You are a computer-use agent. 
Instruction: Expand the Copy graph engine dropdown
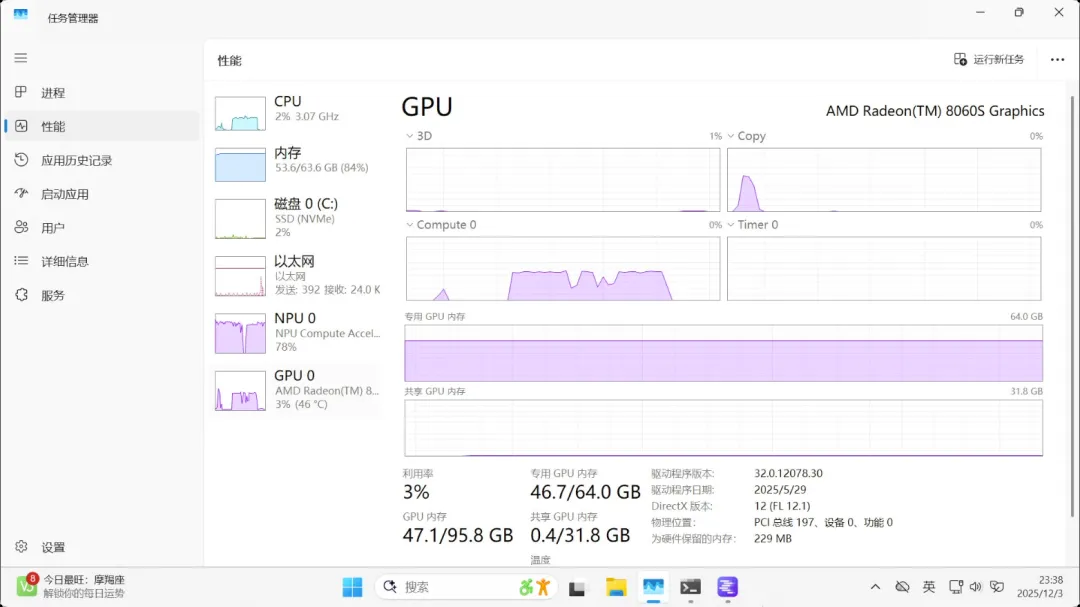pyautogui.click(x=731, y=136)
